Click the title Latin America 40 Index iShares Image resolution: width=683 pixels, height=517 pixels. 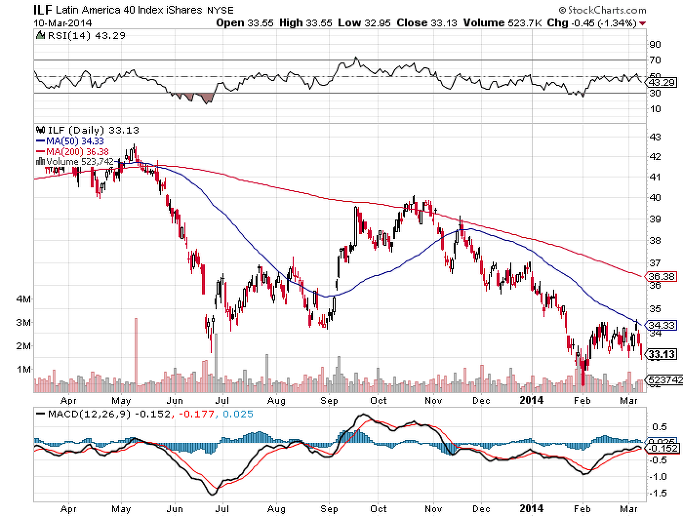129,10
